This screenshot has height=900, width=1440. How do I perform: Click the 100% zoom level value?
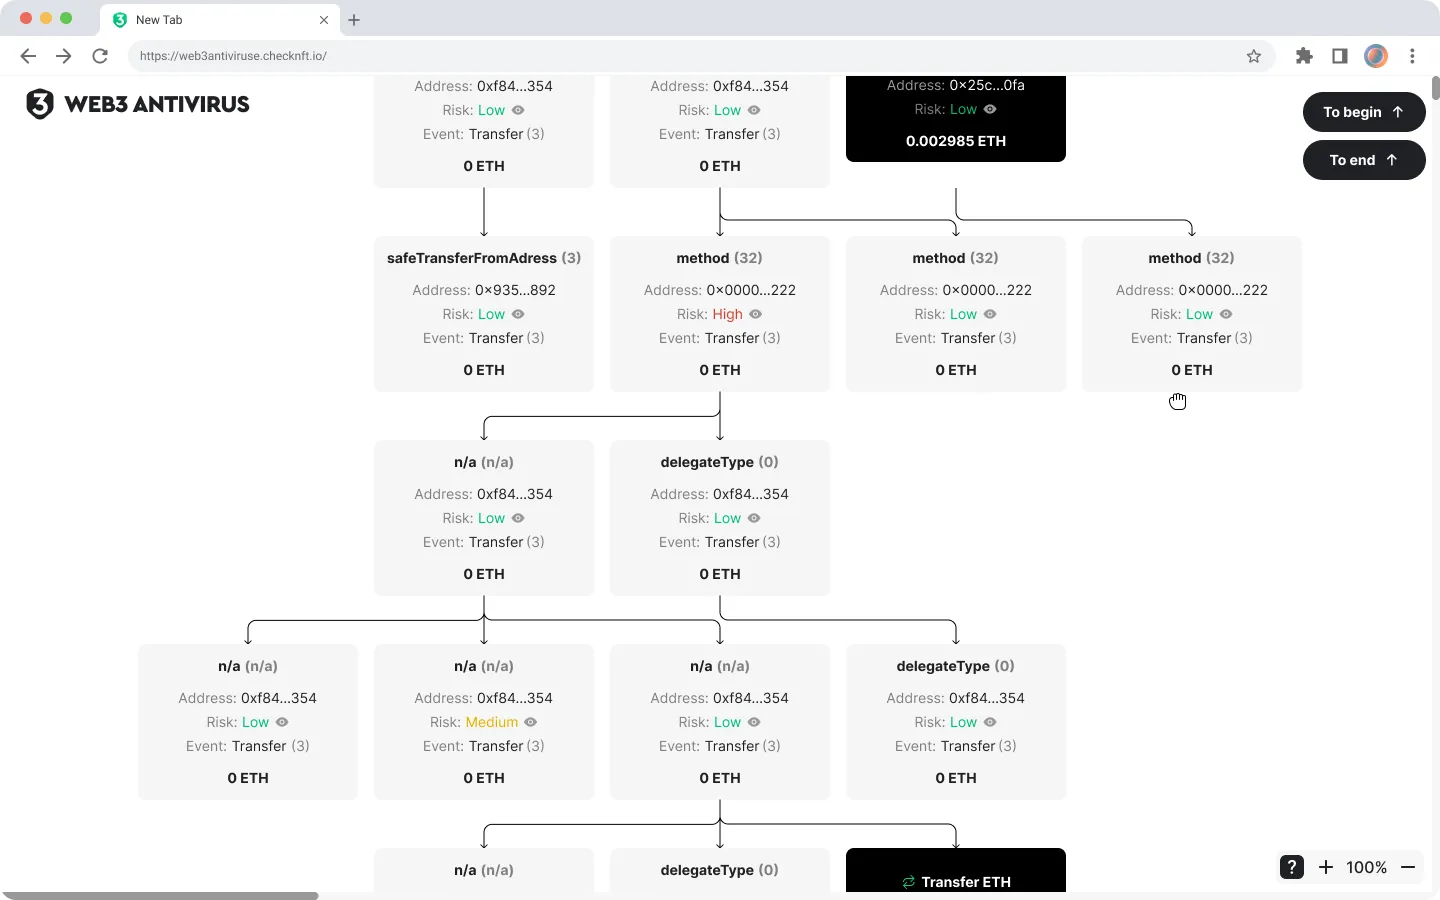[x=1366, y=867]
